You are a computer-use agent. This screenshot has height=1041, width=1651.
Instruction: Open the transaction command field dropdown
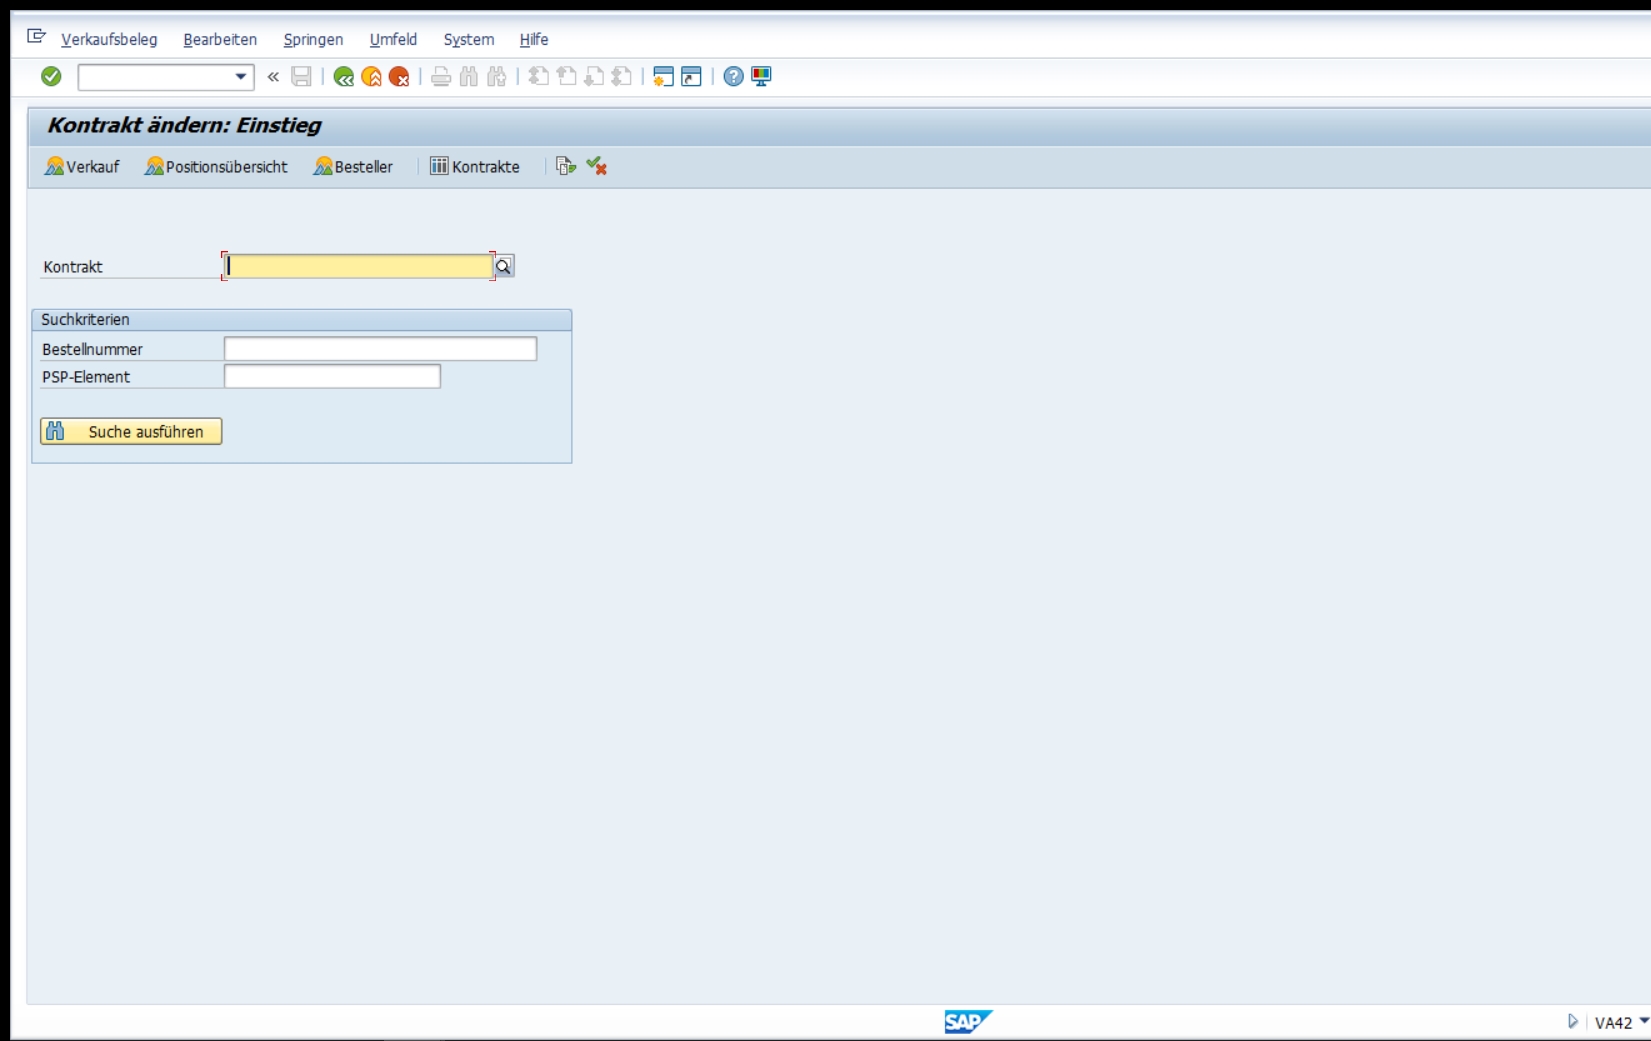point(240,77)
